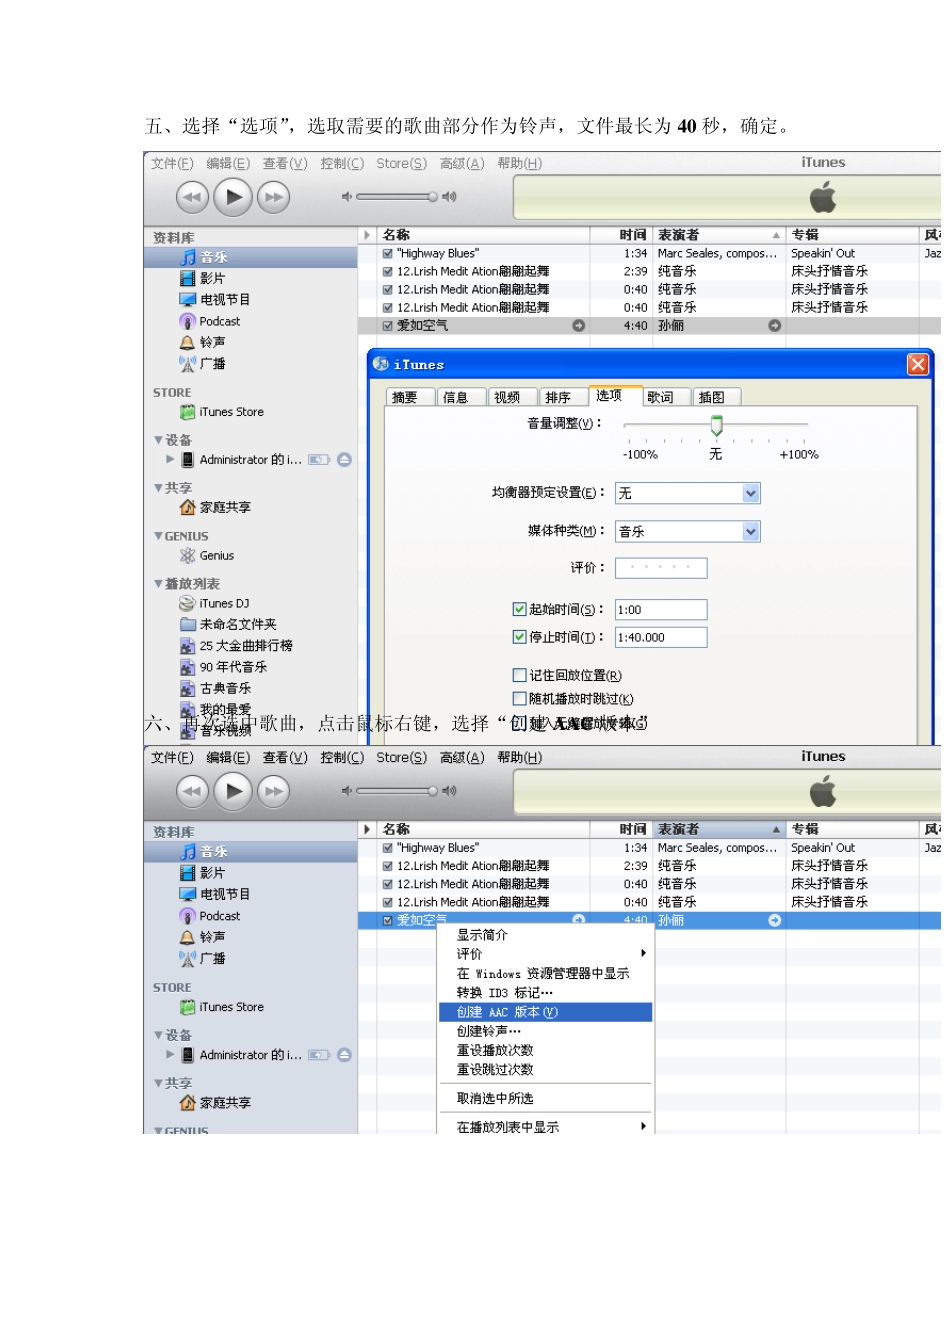The height and width of the screenshot is (1344, 950).
Task: Switch to the 摘要 tab
Action: click(410, 397)
